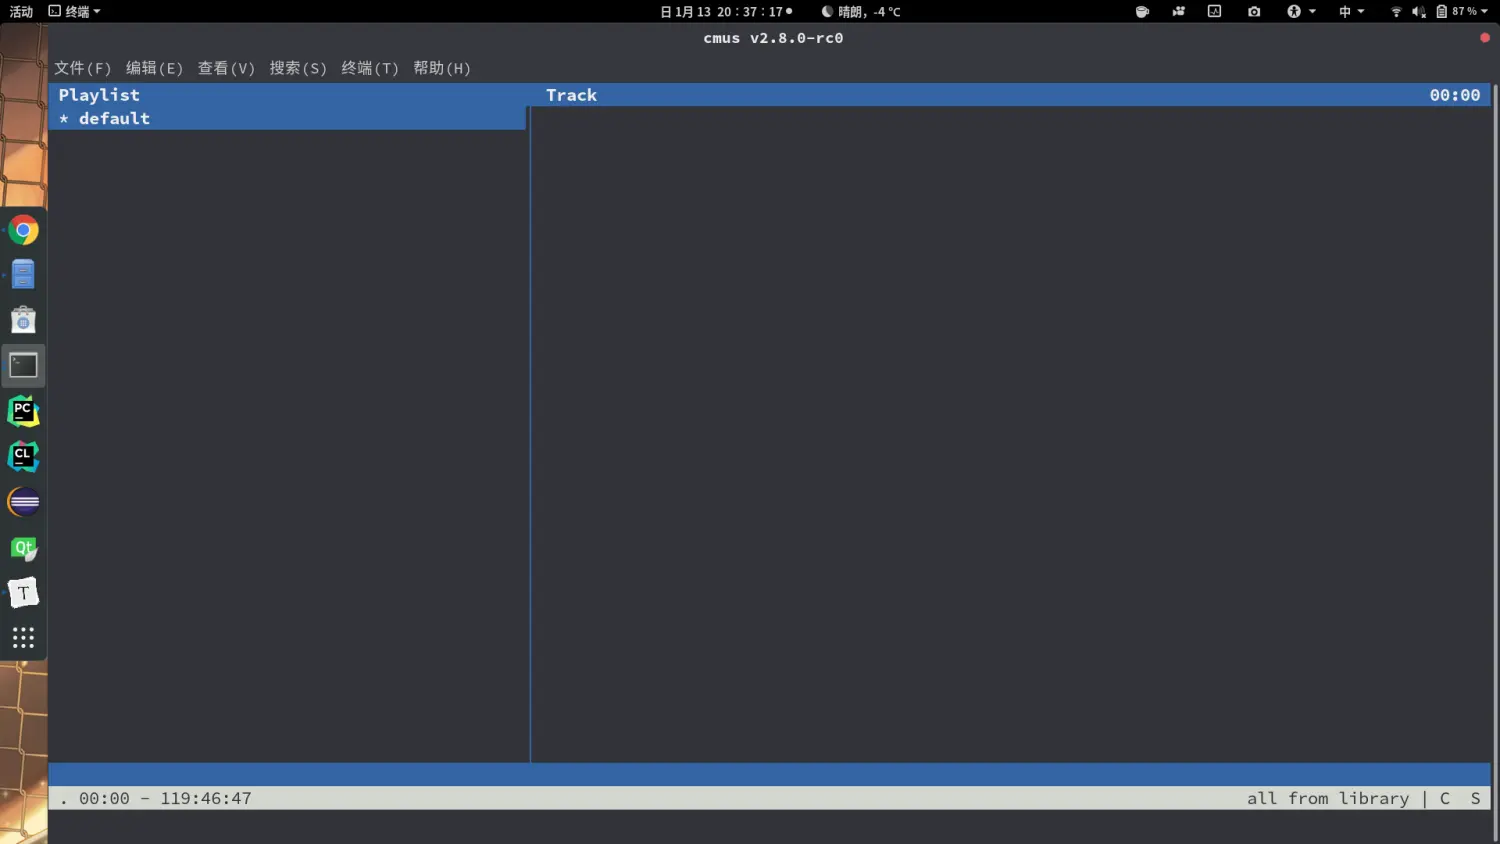Image resolution: width=1500 pixels, height=844 pixels.
Task: Click the cmus v2.8.0-rc0 window title
Action: [773, 38]
